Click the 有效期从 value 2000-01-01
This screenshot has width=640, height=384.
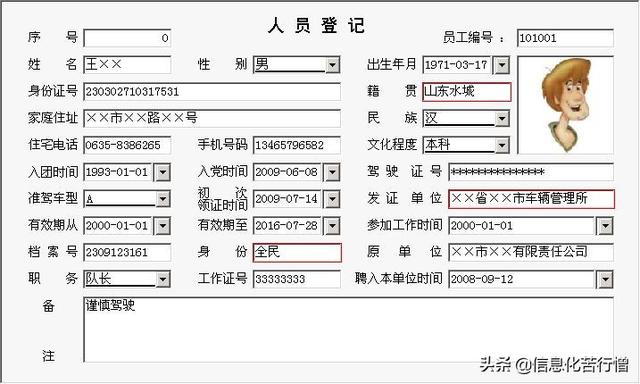point(118,226)
